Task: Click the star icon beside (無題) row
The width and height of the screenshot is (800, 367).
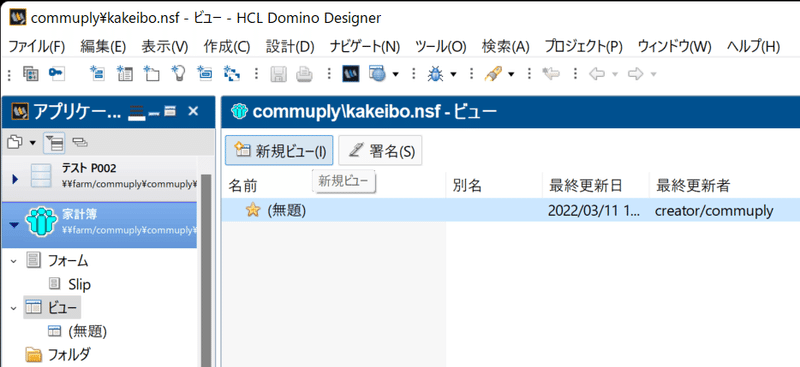Action: [253, 210]
